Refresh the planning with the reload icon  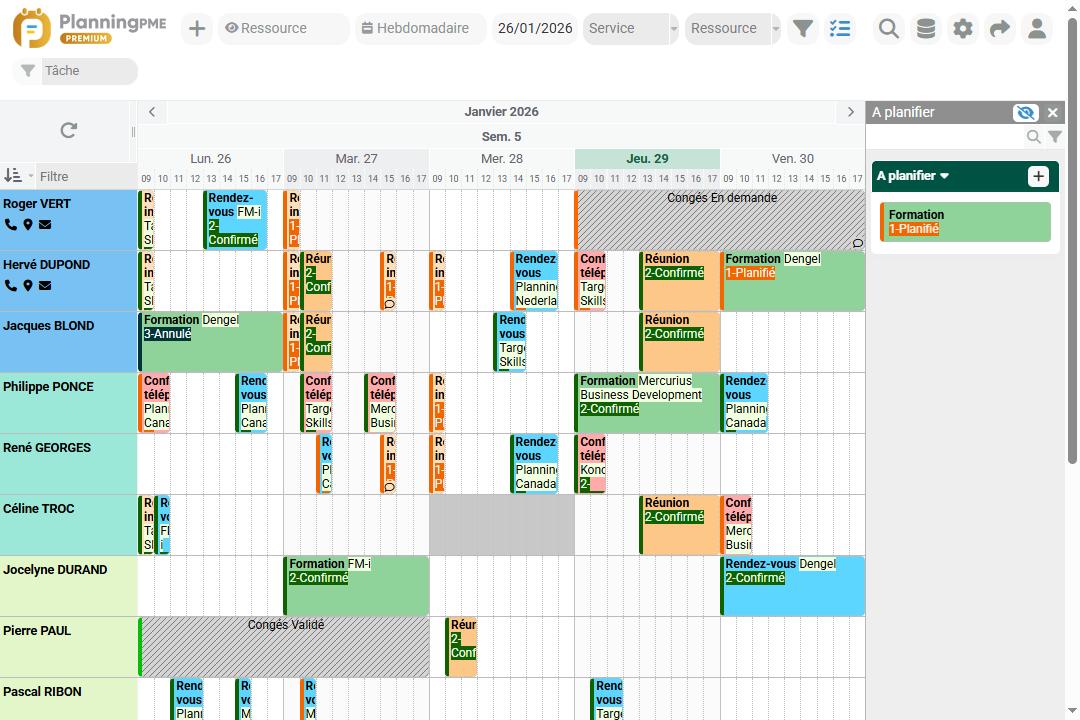(x=67, y=130)
